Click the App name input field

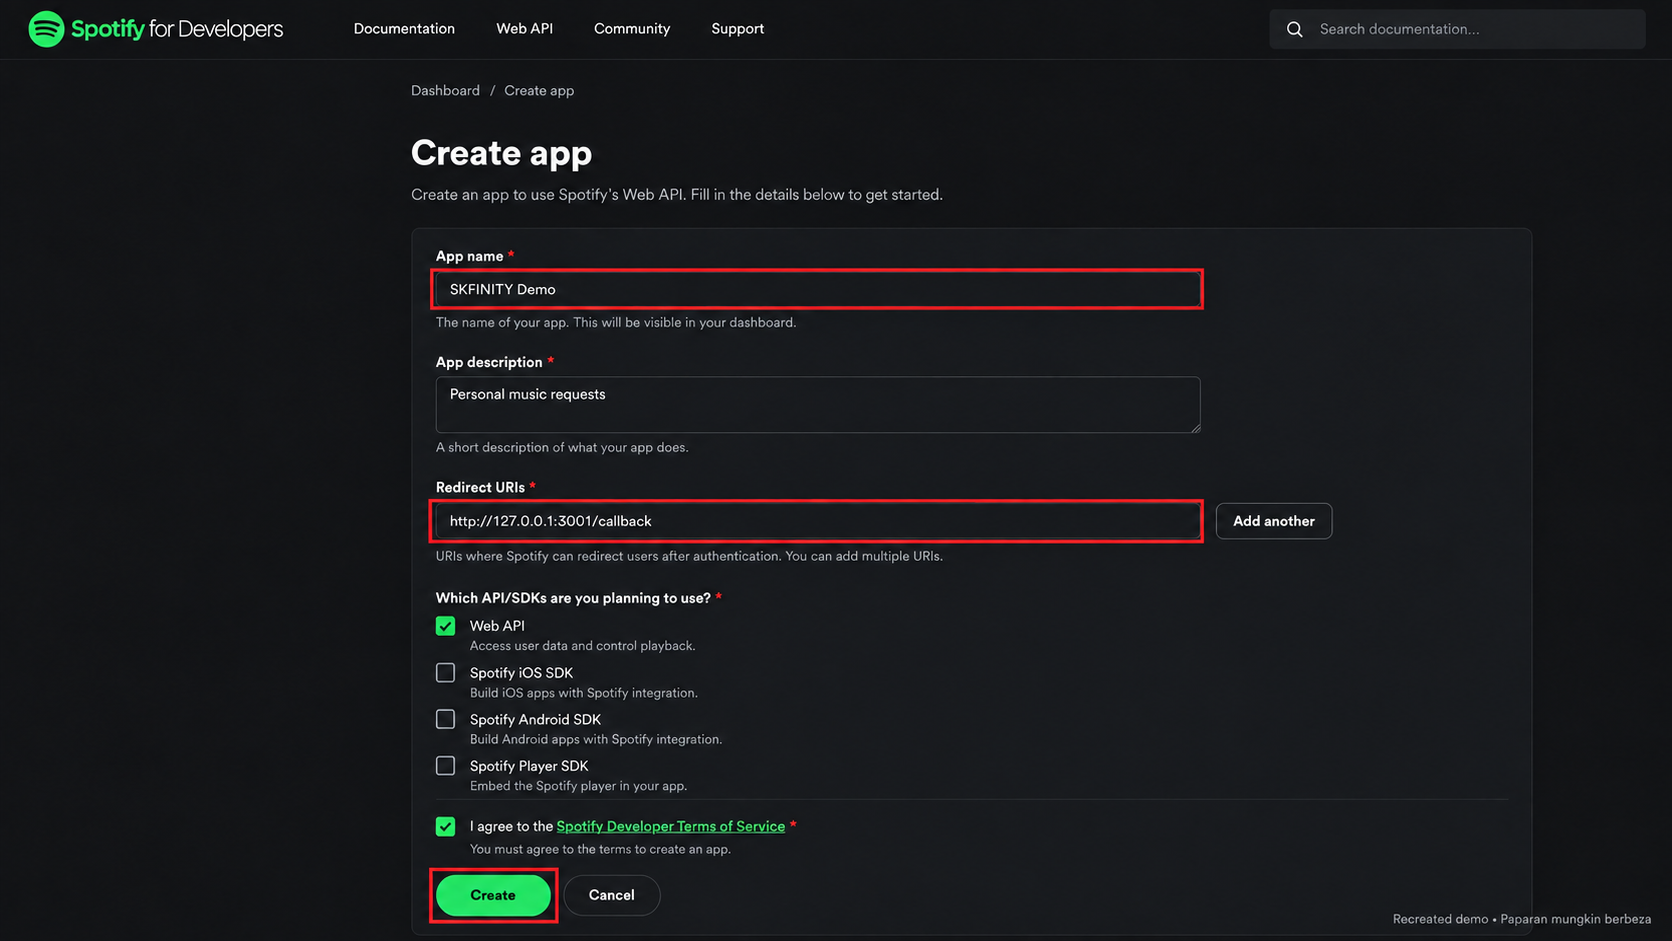coord(818,289)
